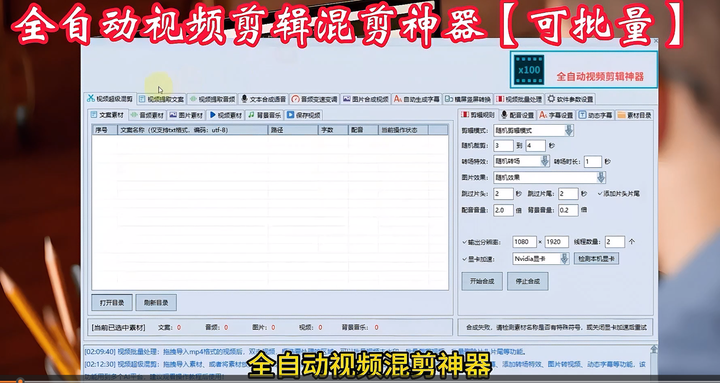The height and width of the screenshot is (383, 720).
Task: Click the 转场时长 input field
Action: point(593,162)
